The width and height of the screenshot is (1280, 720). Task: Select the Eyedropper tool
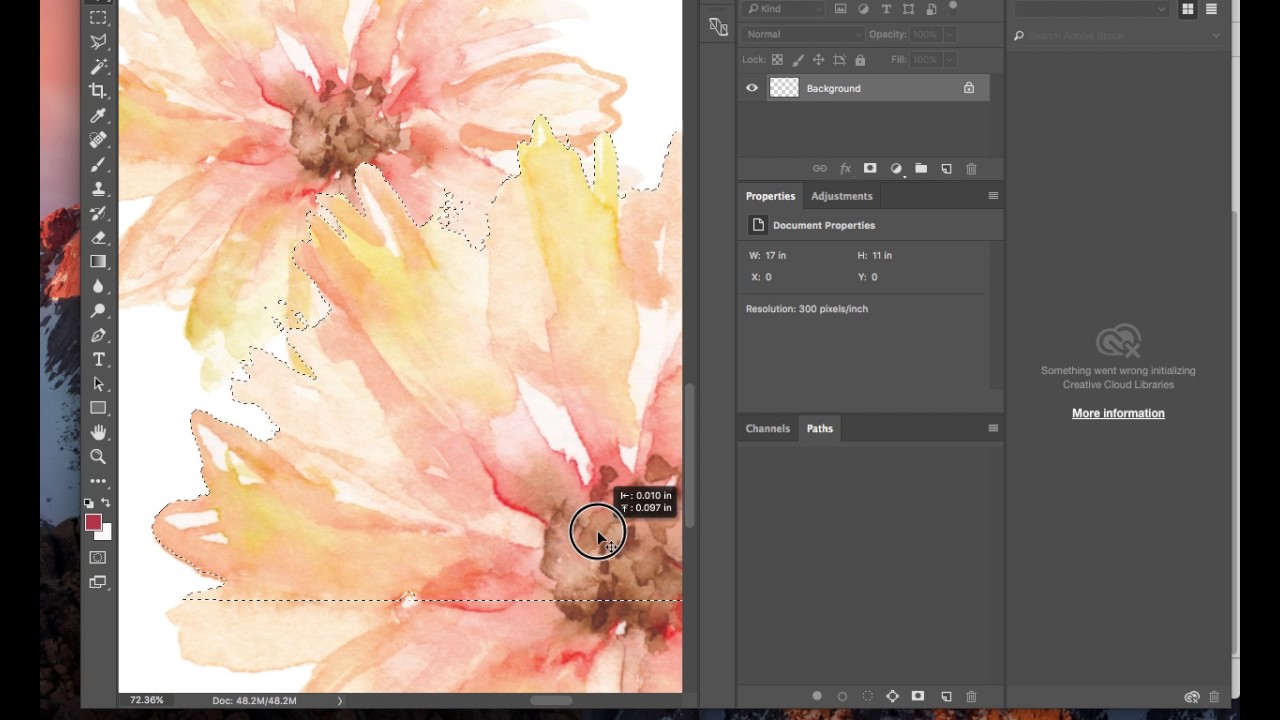pos(98,116)
